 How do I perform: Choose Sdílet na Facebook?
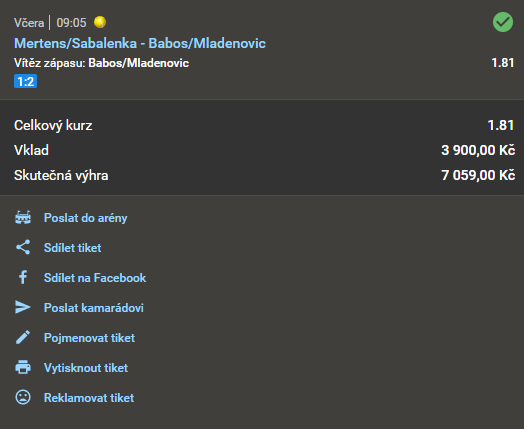[95, 278]
